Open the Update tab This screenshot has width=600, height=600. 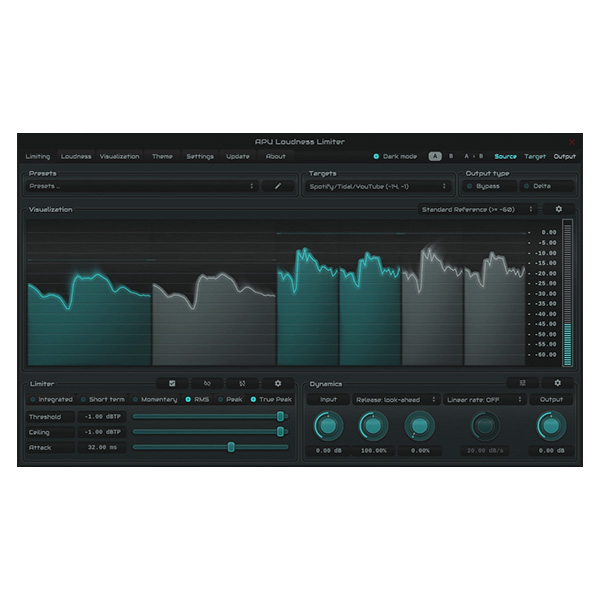pyautogui.click(x=238, y=157)
